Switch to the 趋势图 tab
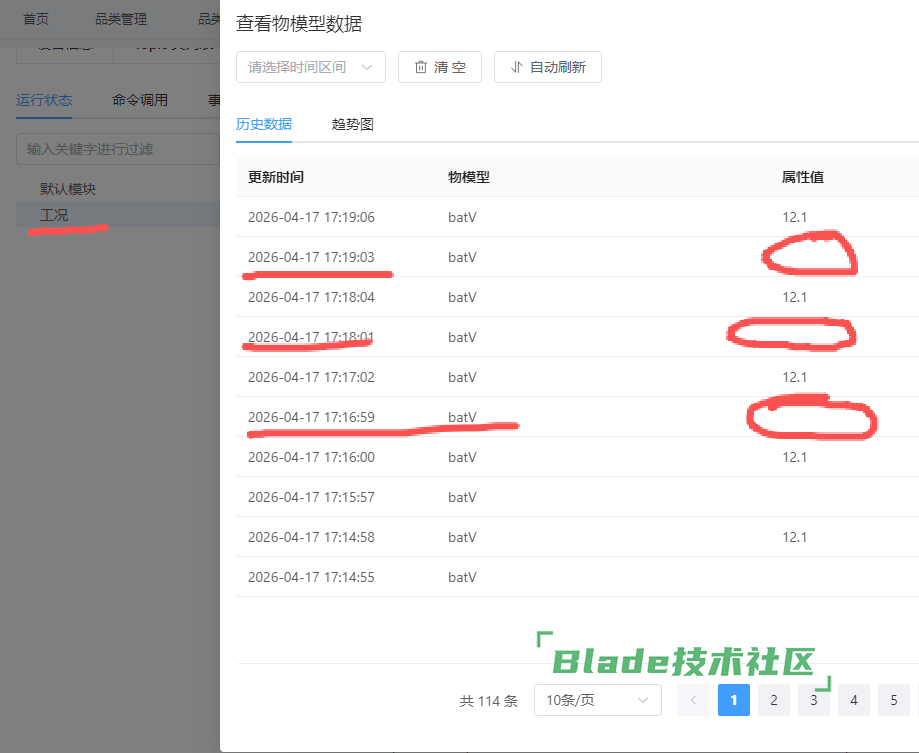This screenshot has height=753, width=919. [x=352, y=125]
